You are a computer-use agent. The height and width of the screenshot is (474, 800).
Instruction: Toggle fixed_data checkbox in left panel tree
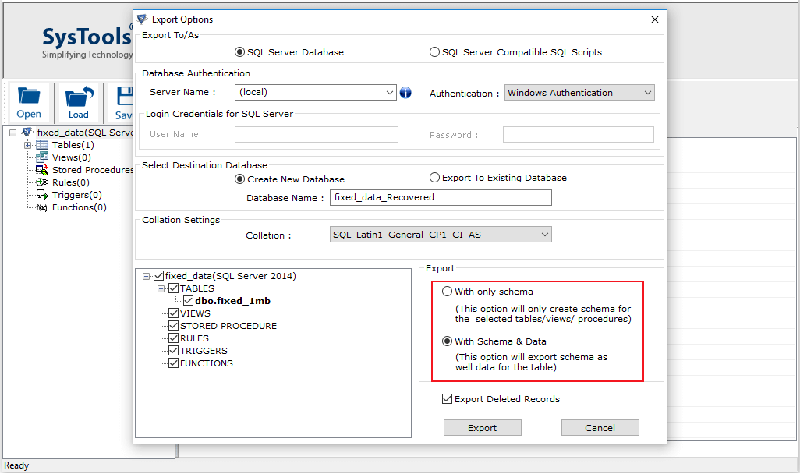coord(13,133)
